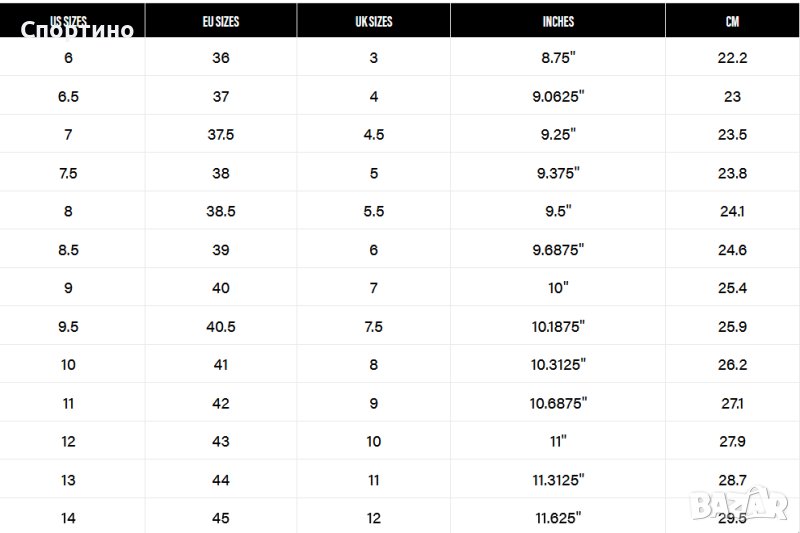This screenshot has width=800, height=533.
Task: Click the 25.4 cm value
Action: [x=732, y=288]
